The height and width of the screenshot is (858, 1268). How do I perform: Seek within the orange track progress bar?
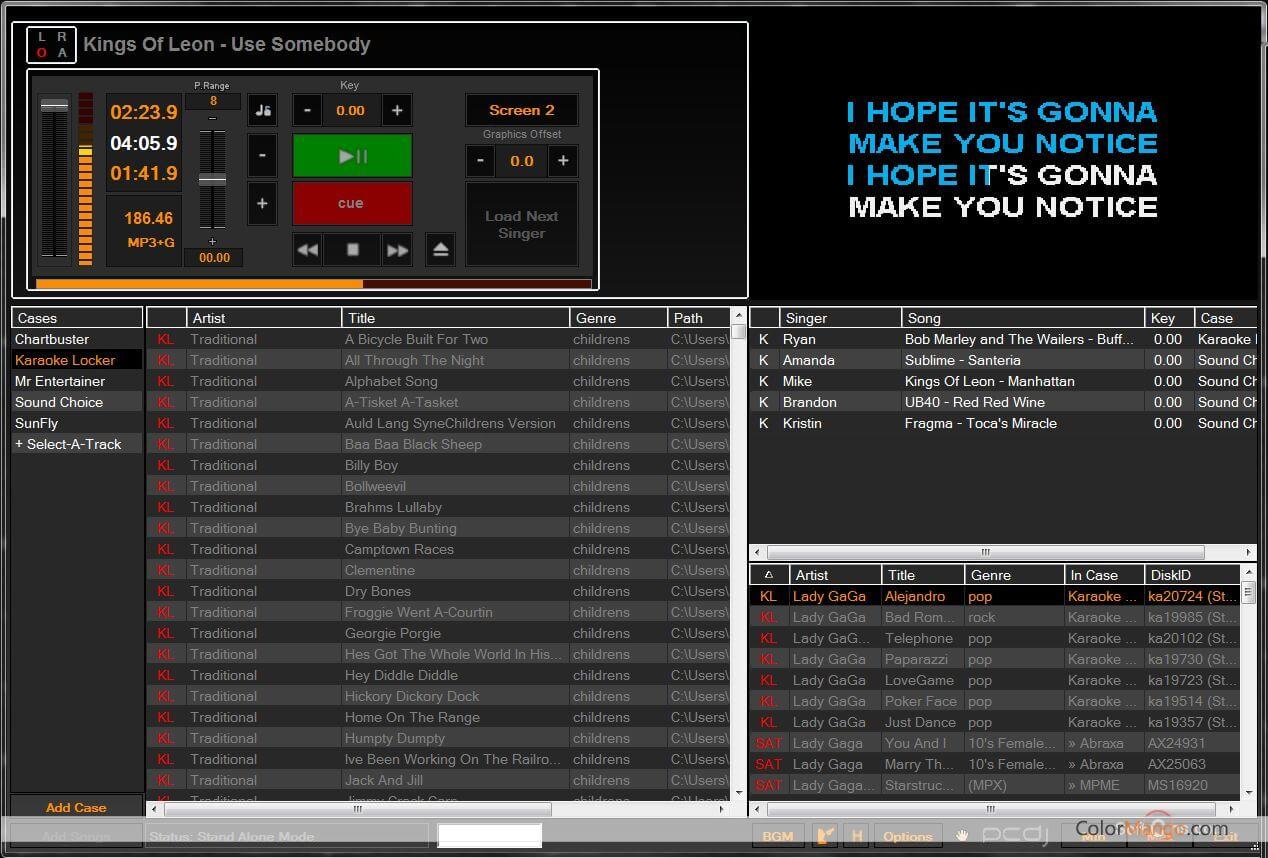315,284
